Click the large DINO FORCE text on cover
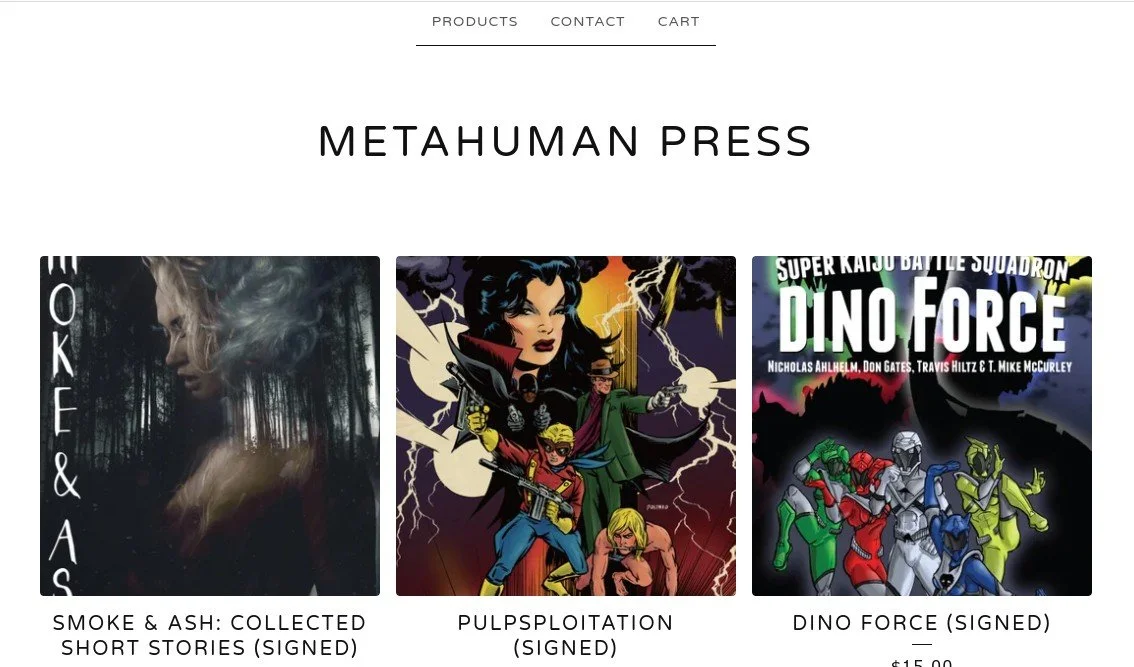Screen dimensions: 1134x667 (x=921, y=318)
